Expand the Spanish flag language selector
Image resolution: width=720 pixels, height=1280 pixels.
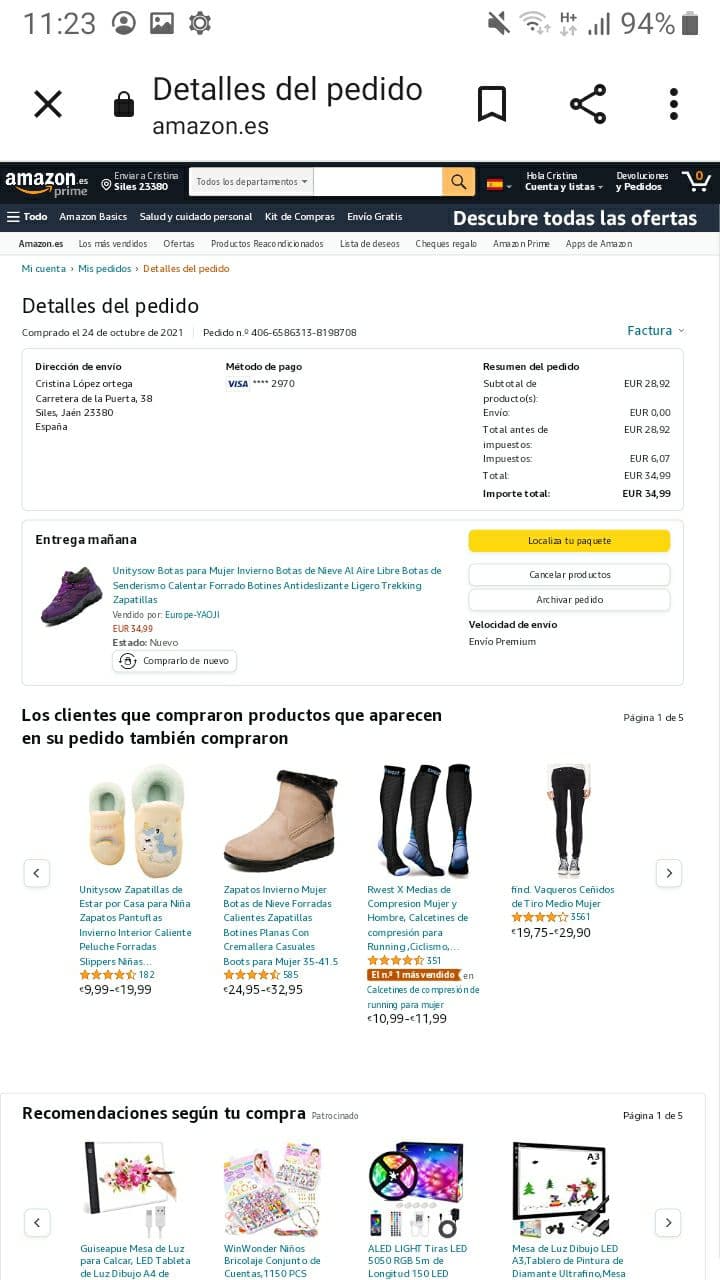[x=499, y=184]
